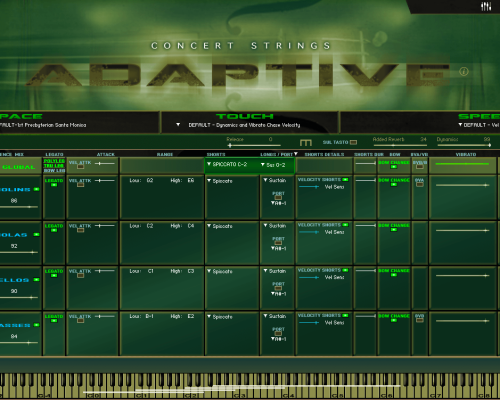This screenshot has height=400, width=500.
Task: Open the Cellos Spiccato shorts dropdown
Action: click(x=220, y=271)
